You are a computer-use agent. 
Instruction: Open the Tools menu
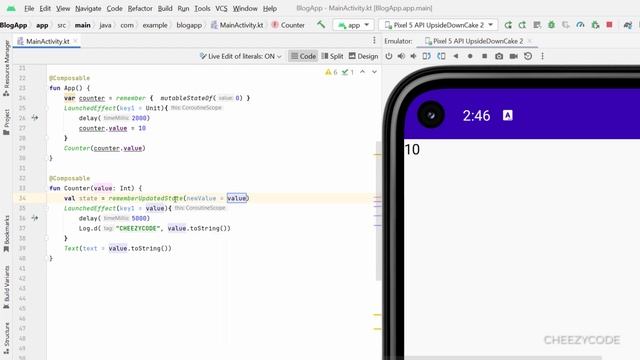point(202,8)
